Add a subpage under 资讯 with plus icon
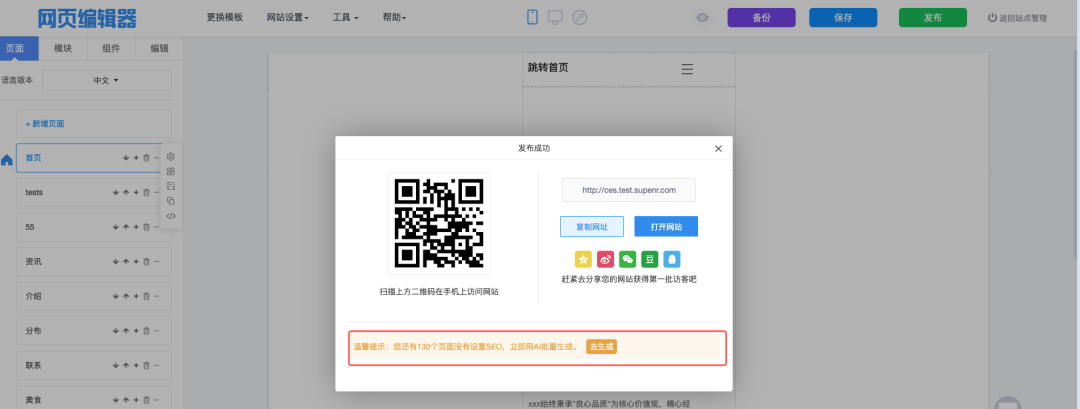 (x=136, y=262)
